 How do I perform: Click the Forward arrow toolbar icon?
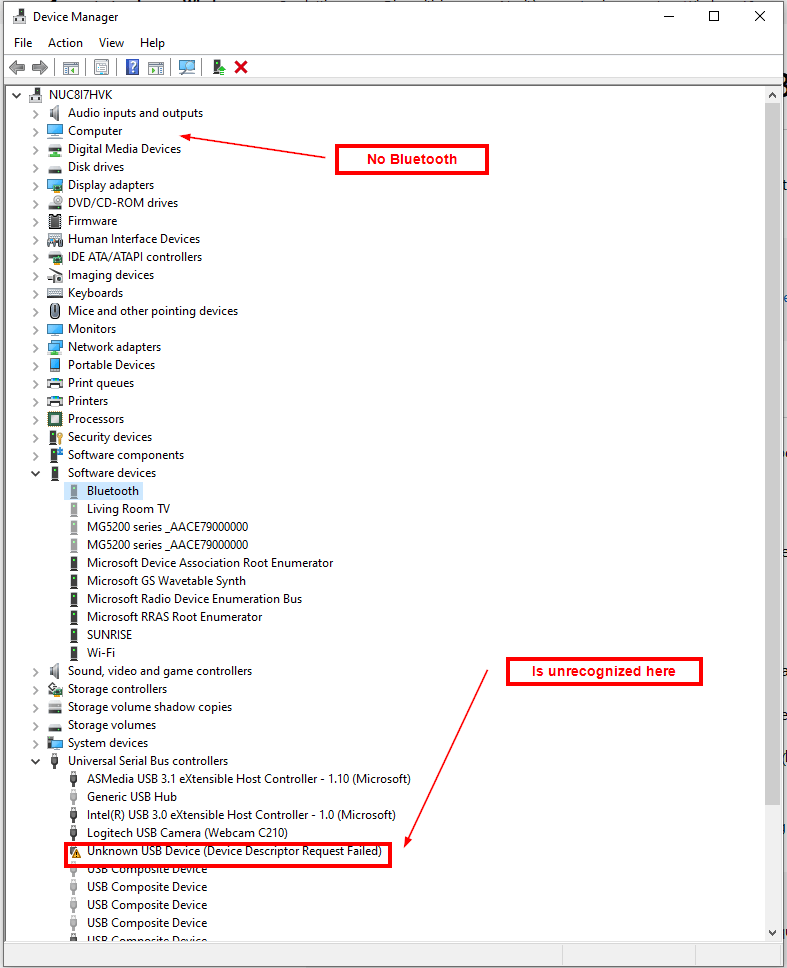(40, 67)
